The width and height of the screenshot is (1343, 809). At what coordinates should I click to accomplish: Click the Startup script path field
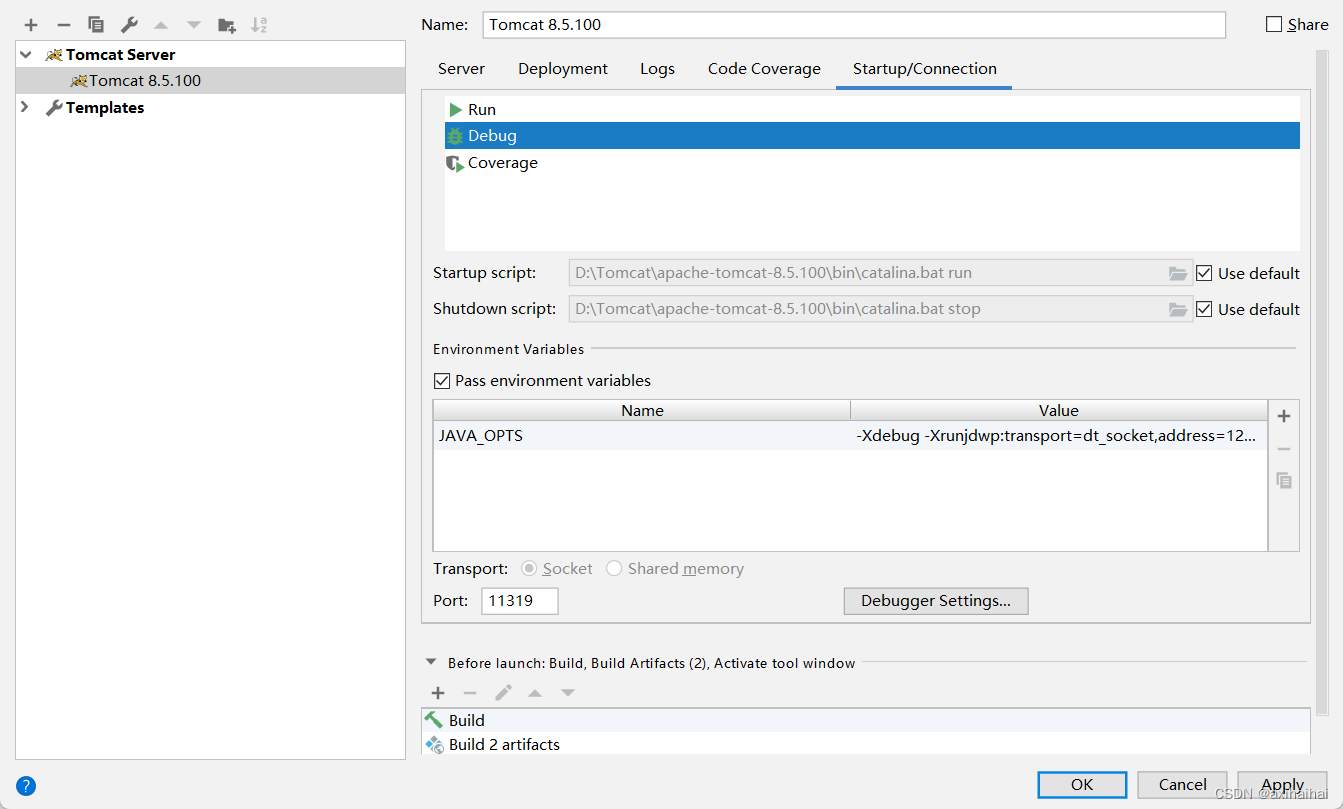pos(867,273)
